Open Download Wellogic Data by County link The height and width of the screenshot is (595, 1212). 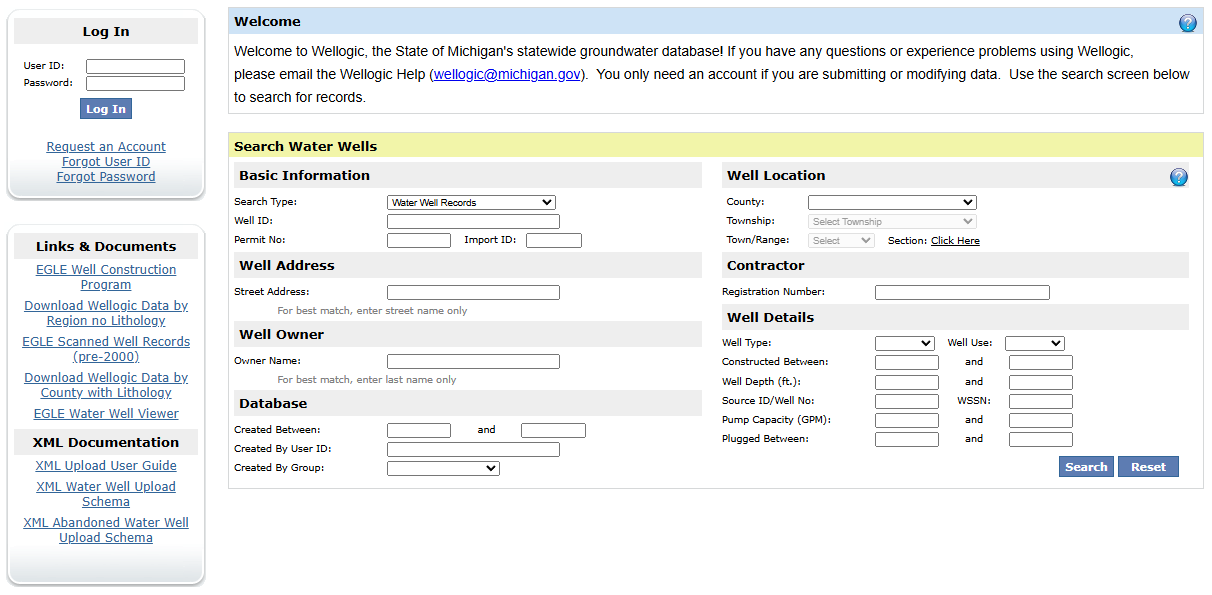tap(106, 385)
